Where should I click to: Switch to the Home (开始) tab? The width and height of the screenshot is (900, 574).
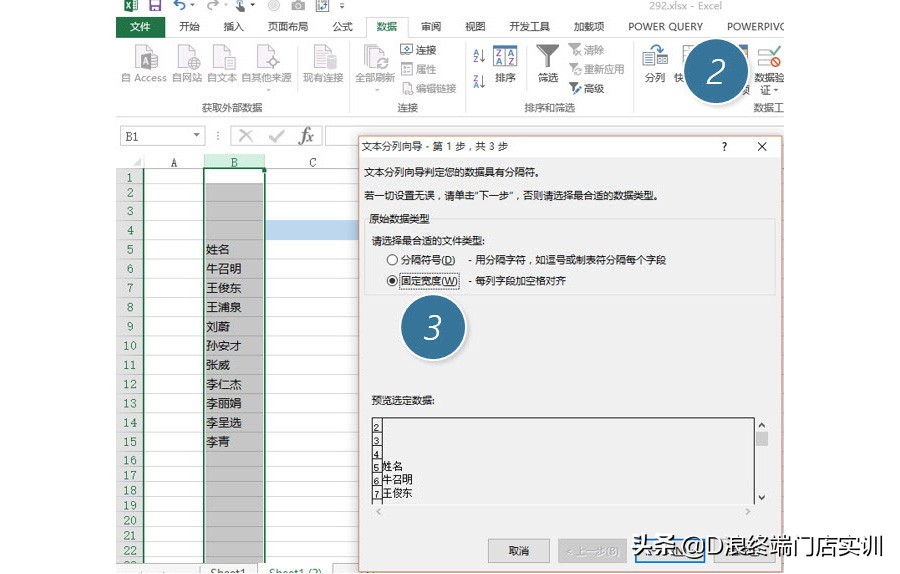pyautogui.click(x=189, y=26)
